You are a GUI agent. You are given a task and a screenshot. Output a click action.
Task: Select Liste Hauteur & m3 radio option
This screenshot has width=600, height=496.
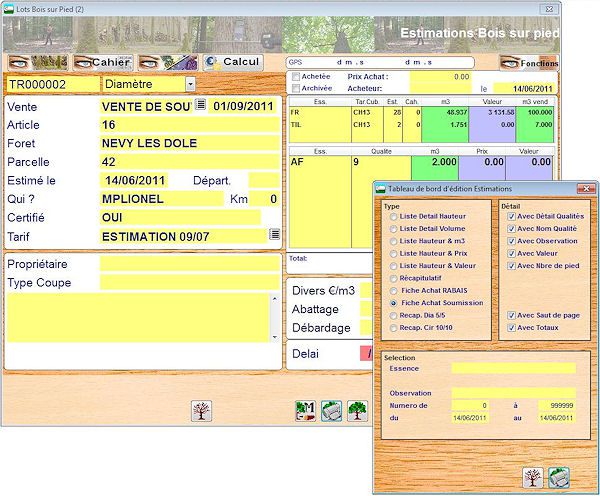[393, 241]
